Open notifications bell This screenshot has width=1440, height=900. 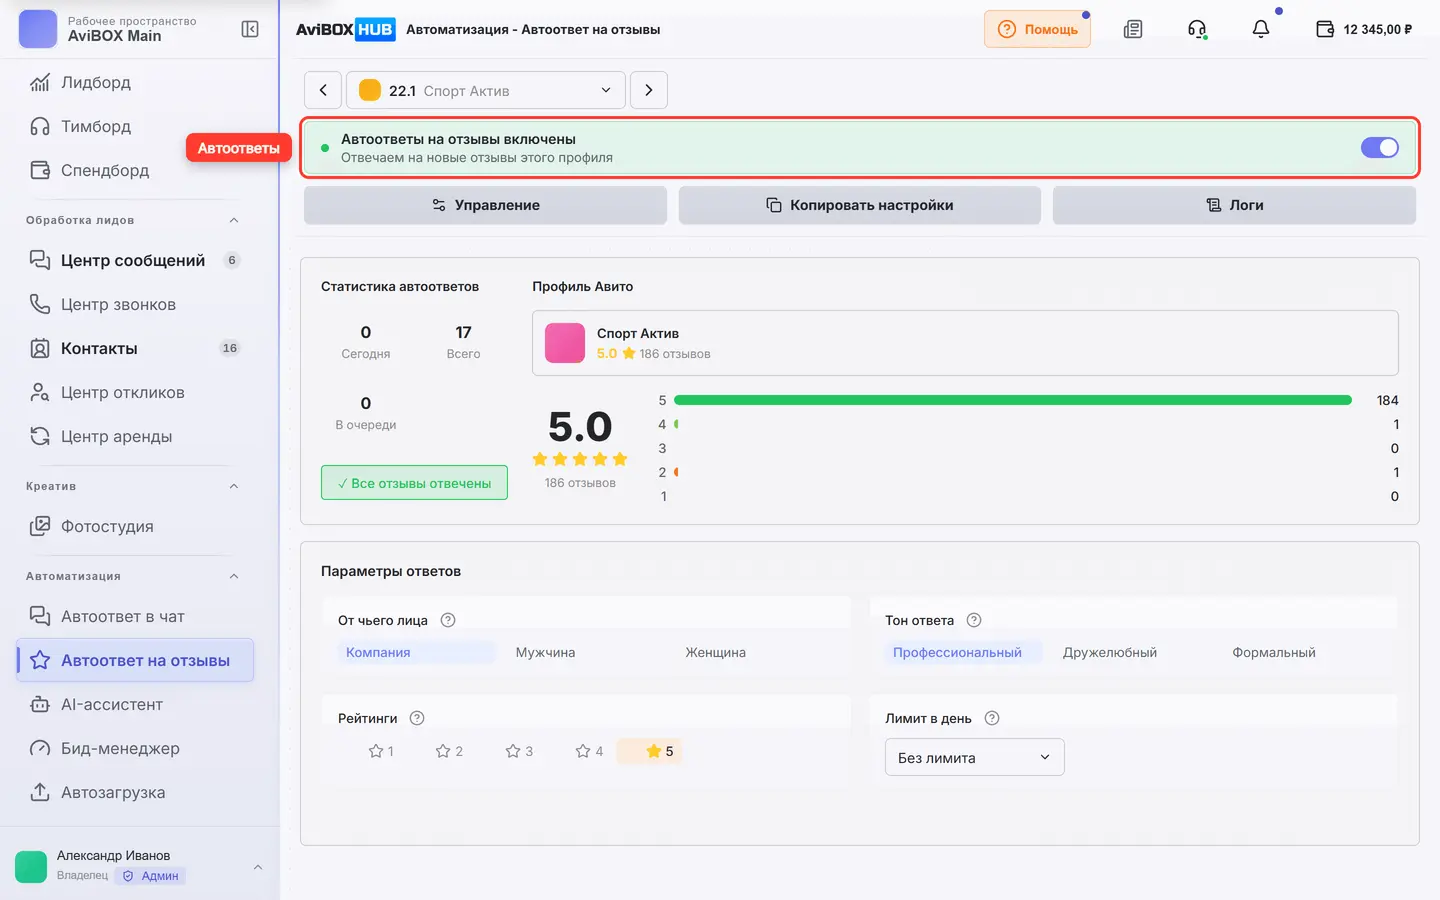click(x=1261, y=29)
